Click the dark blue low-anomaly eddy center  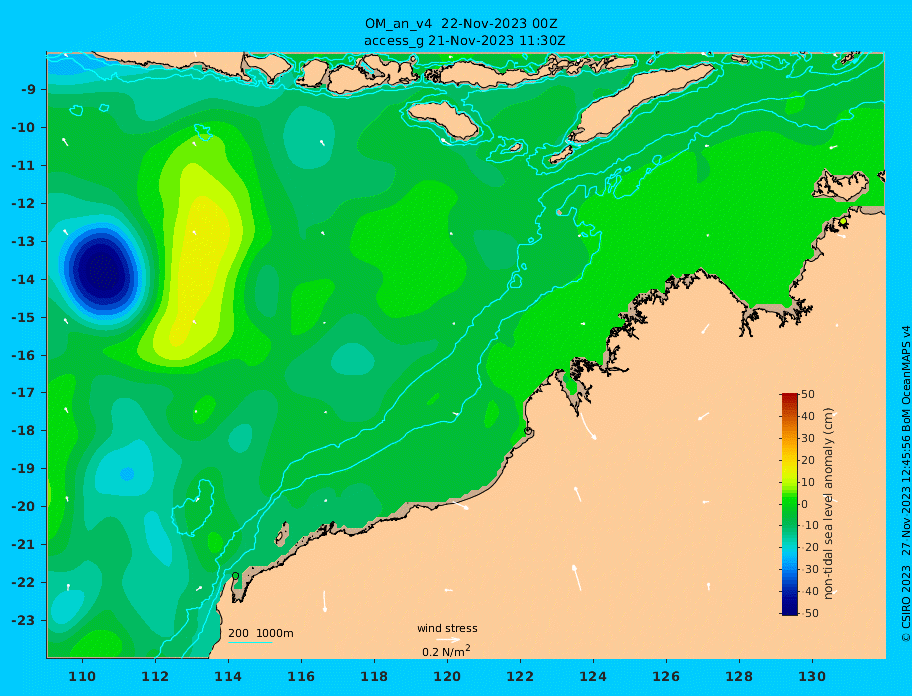click(x=103, y=270)
